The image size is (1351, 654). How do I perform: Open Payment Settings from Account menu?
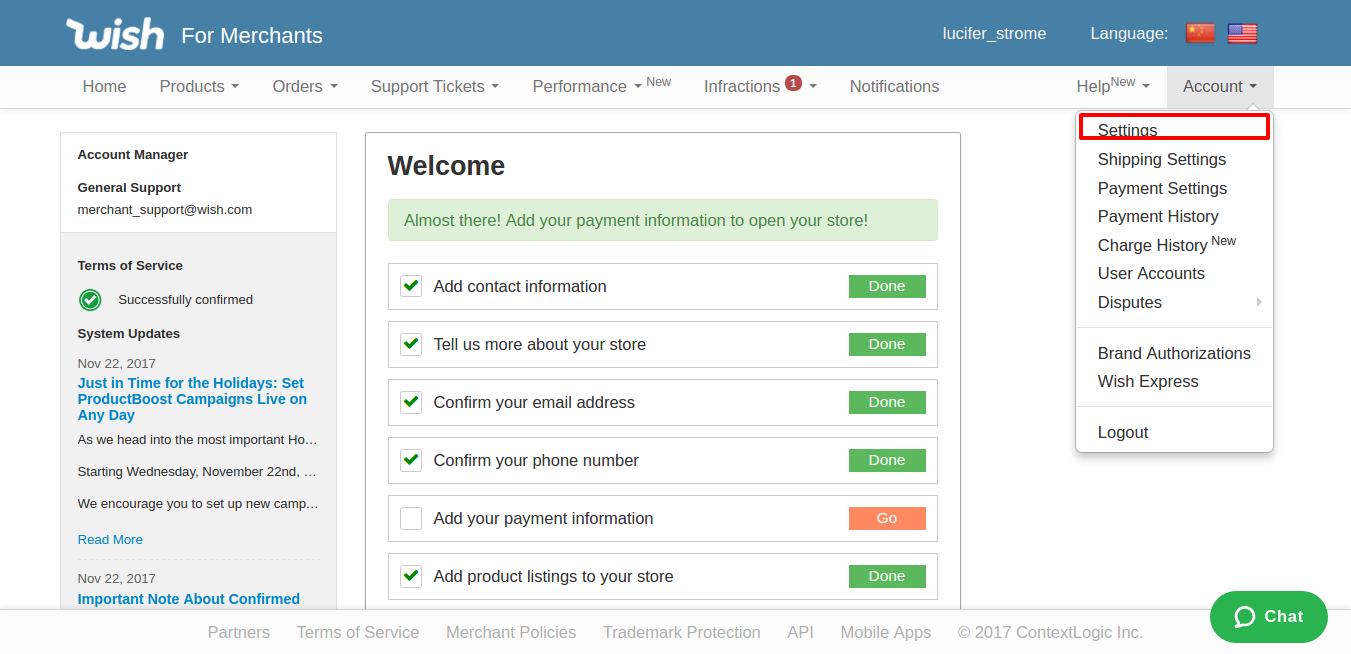(1174, 188)
